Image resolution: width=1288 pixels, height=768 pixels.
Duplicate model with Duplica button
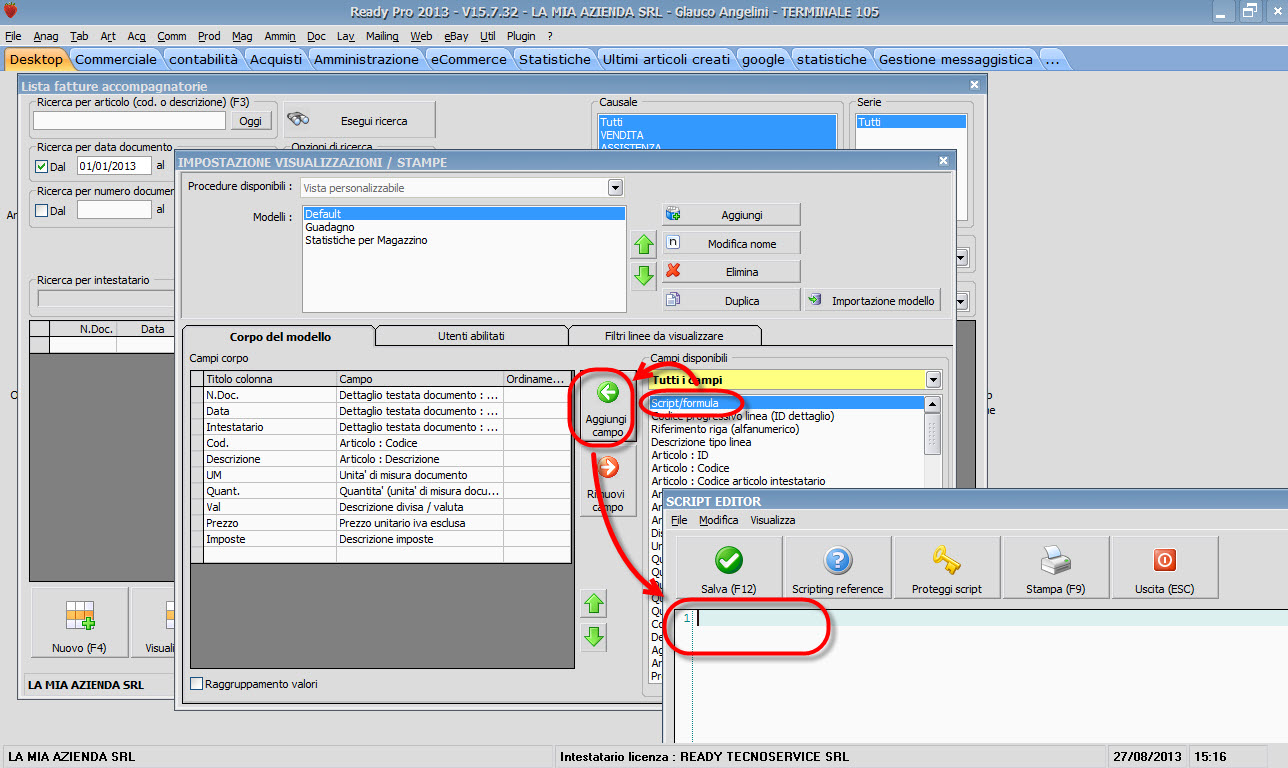pos(731,300)
